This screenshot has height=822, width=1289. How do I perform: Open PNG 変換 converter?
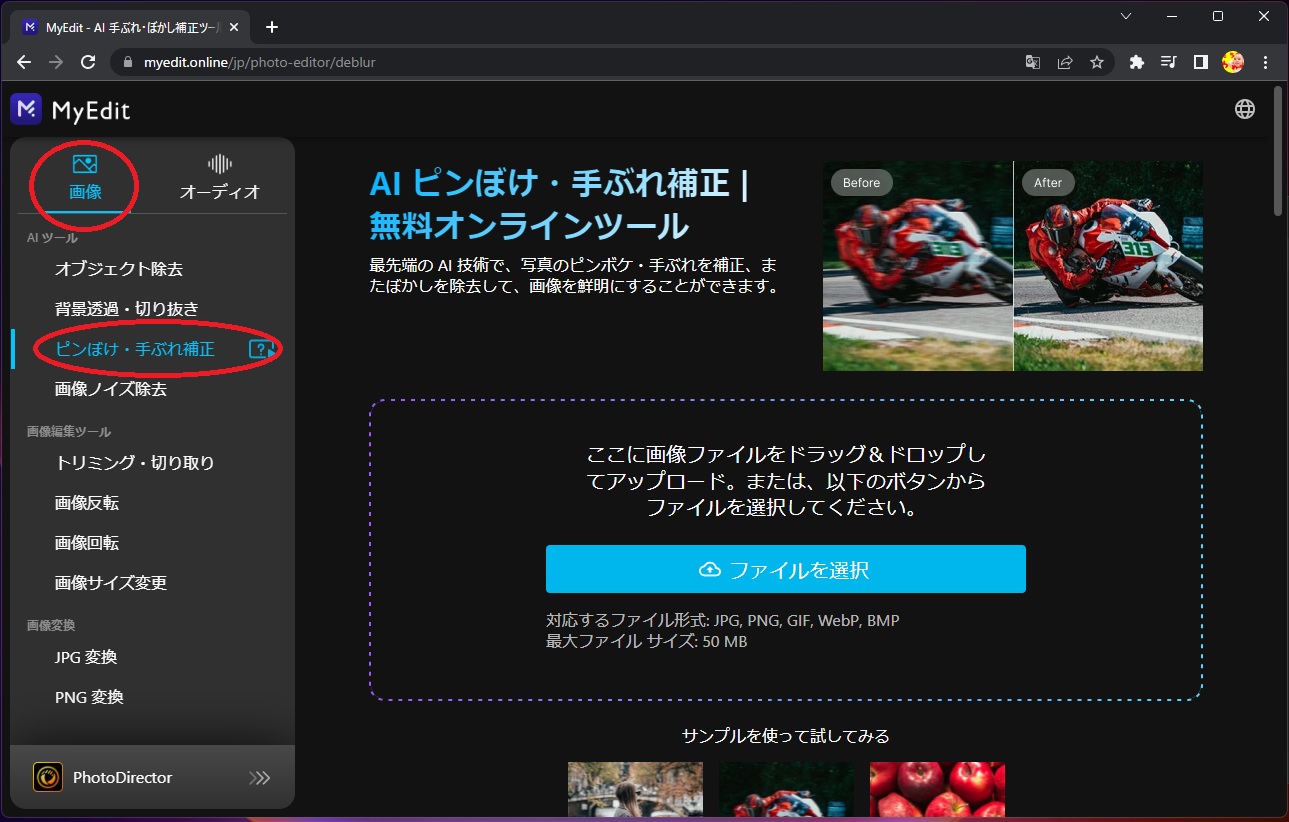pos(89,697)
